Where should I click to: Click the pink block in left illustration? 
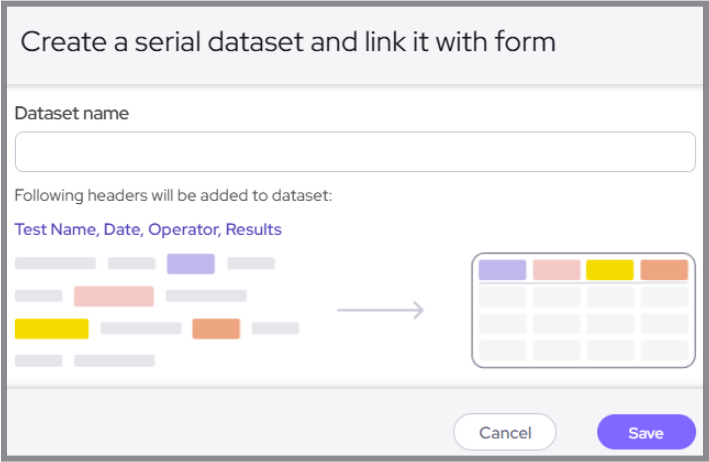pyautogui.click(x=114, y=296)
